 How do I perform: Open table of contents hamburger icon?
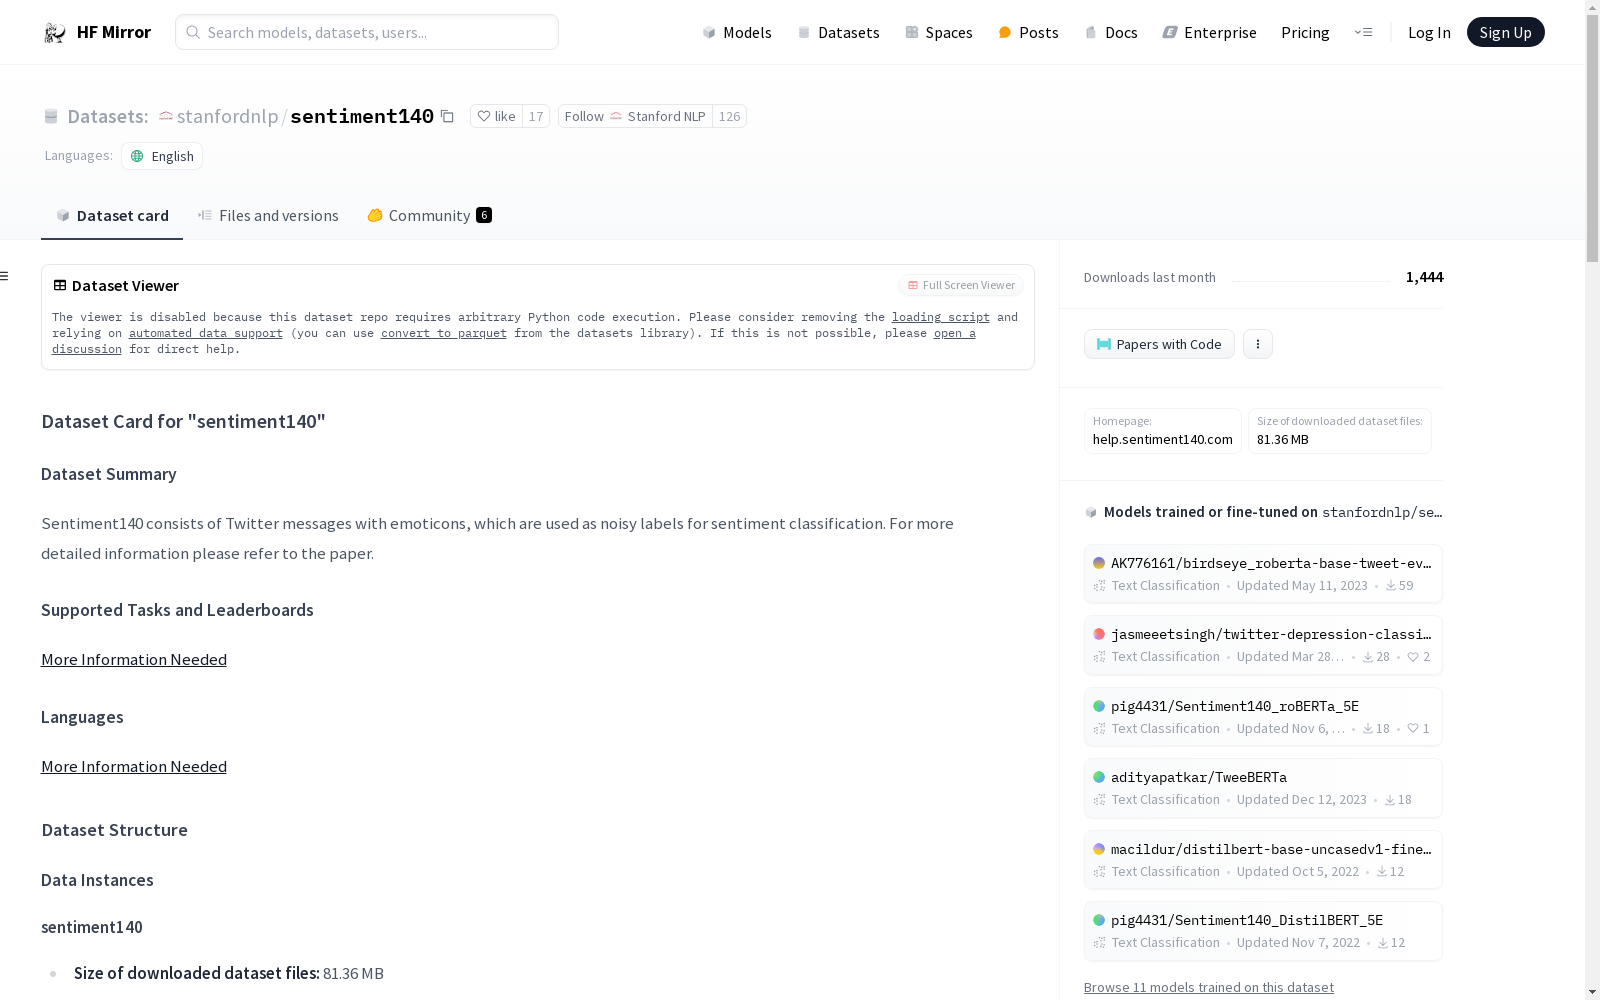5,276
